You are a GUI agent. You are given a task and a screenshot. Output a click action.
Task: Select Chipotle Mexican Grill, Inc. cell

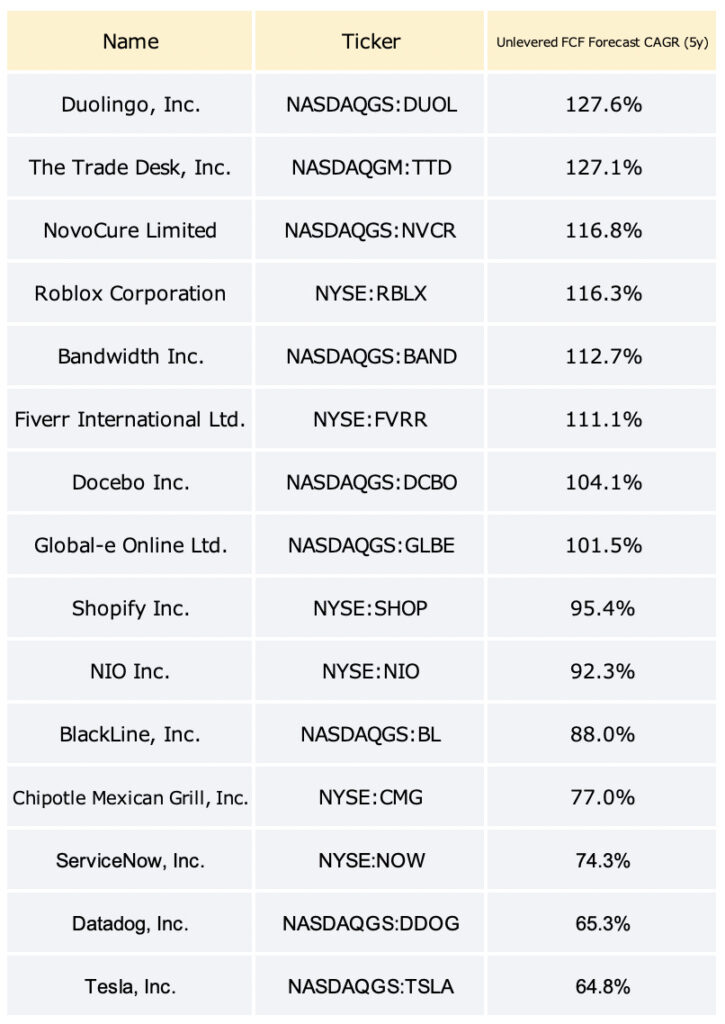[x=129, y=797]
